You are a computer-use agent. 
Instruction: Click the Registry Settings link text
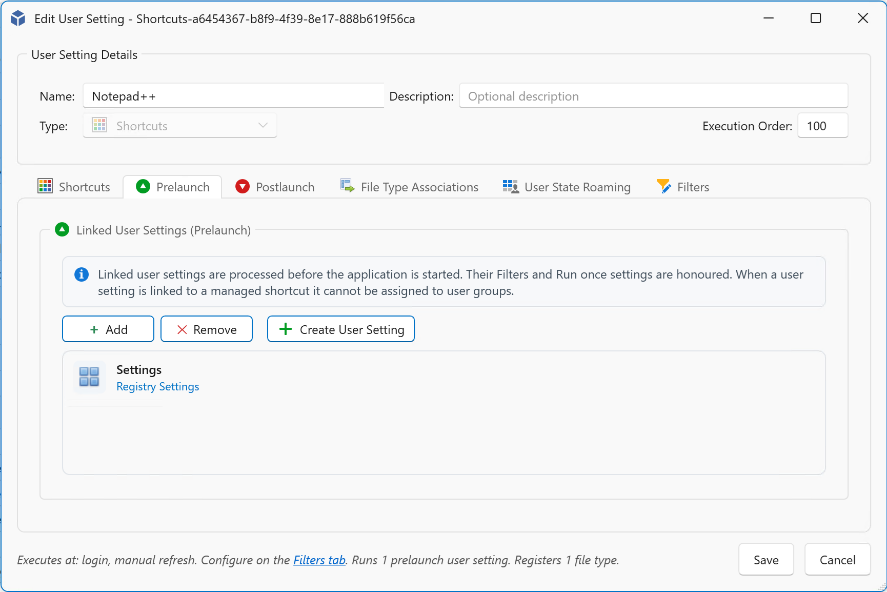(x=158, y=386)
